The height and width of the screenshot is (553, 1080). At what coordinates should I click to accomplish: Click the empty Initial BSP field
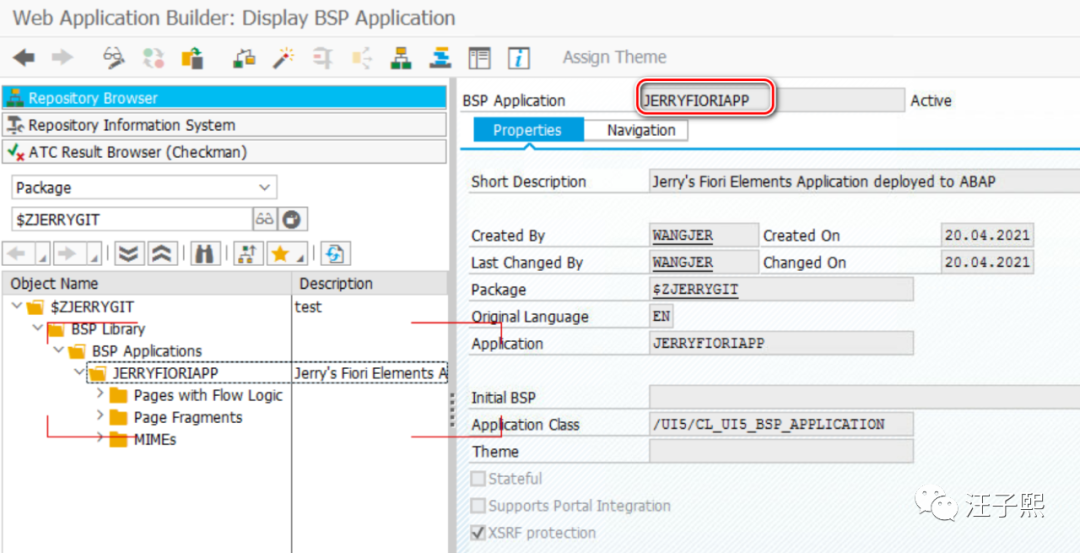click(x=864, y=397)
